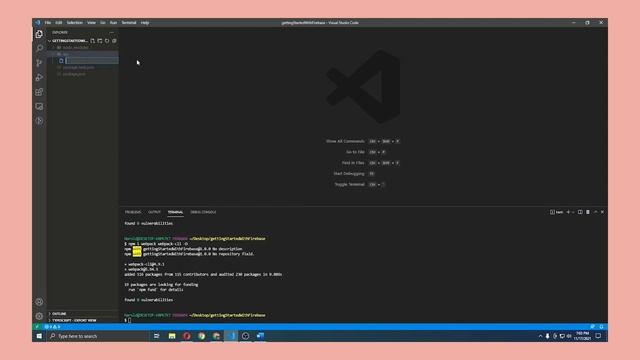This screenshot has height=360, width=640.
Task: Open File Explorer from the taskbar
Action: click(x=172, y=336)
